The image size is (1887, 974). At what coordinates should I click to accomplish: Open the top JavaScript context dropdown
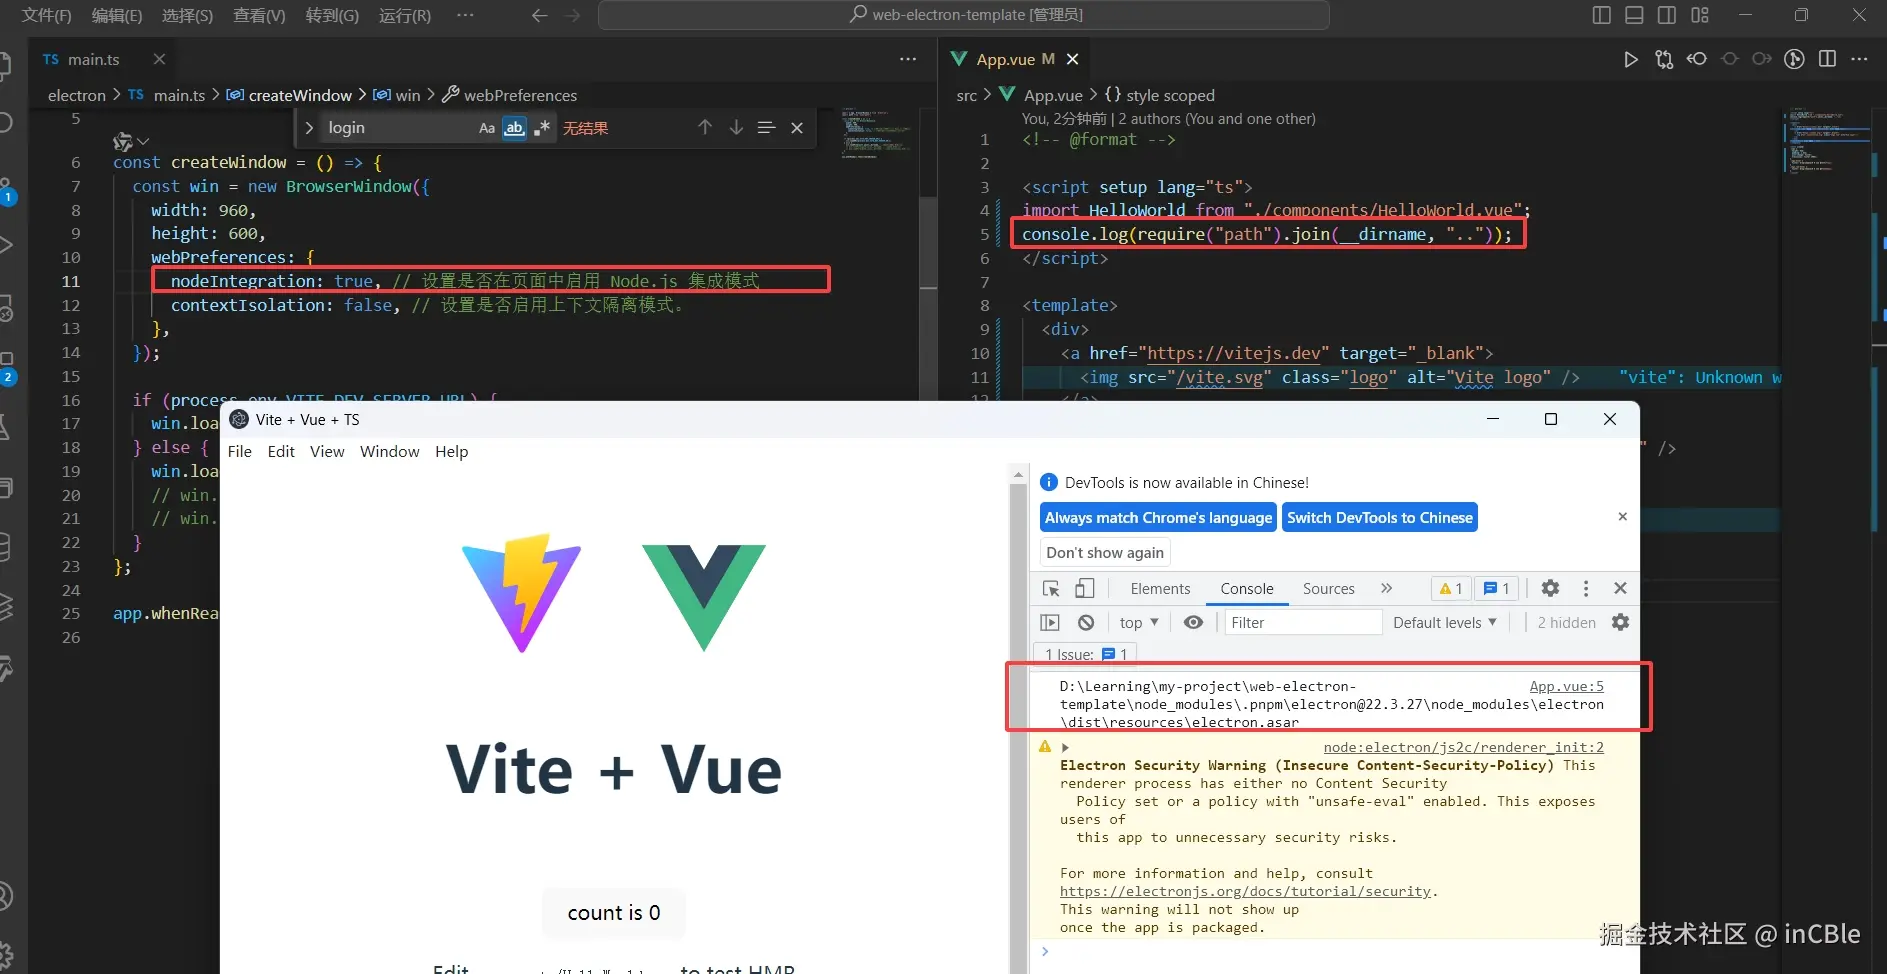click(x=1139, y=622)
